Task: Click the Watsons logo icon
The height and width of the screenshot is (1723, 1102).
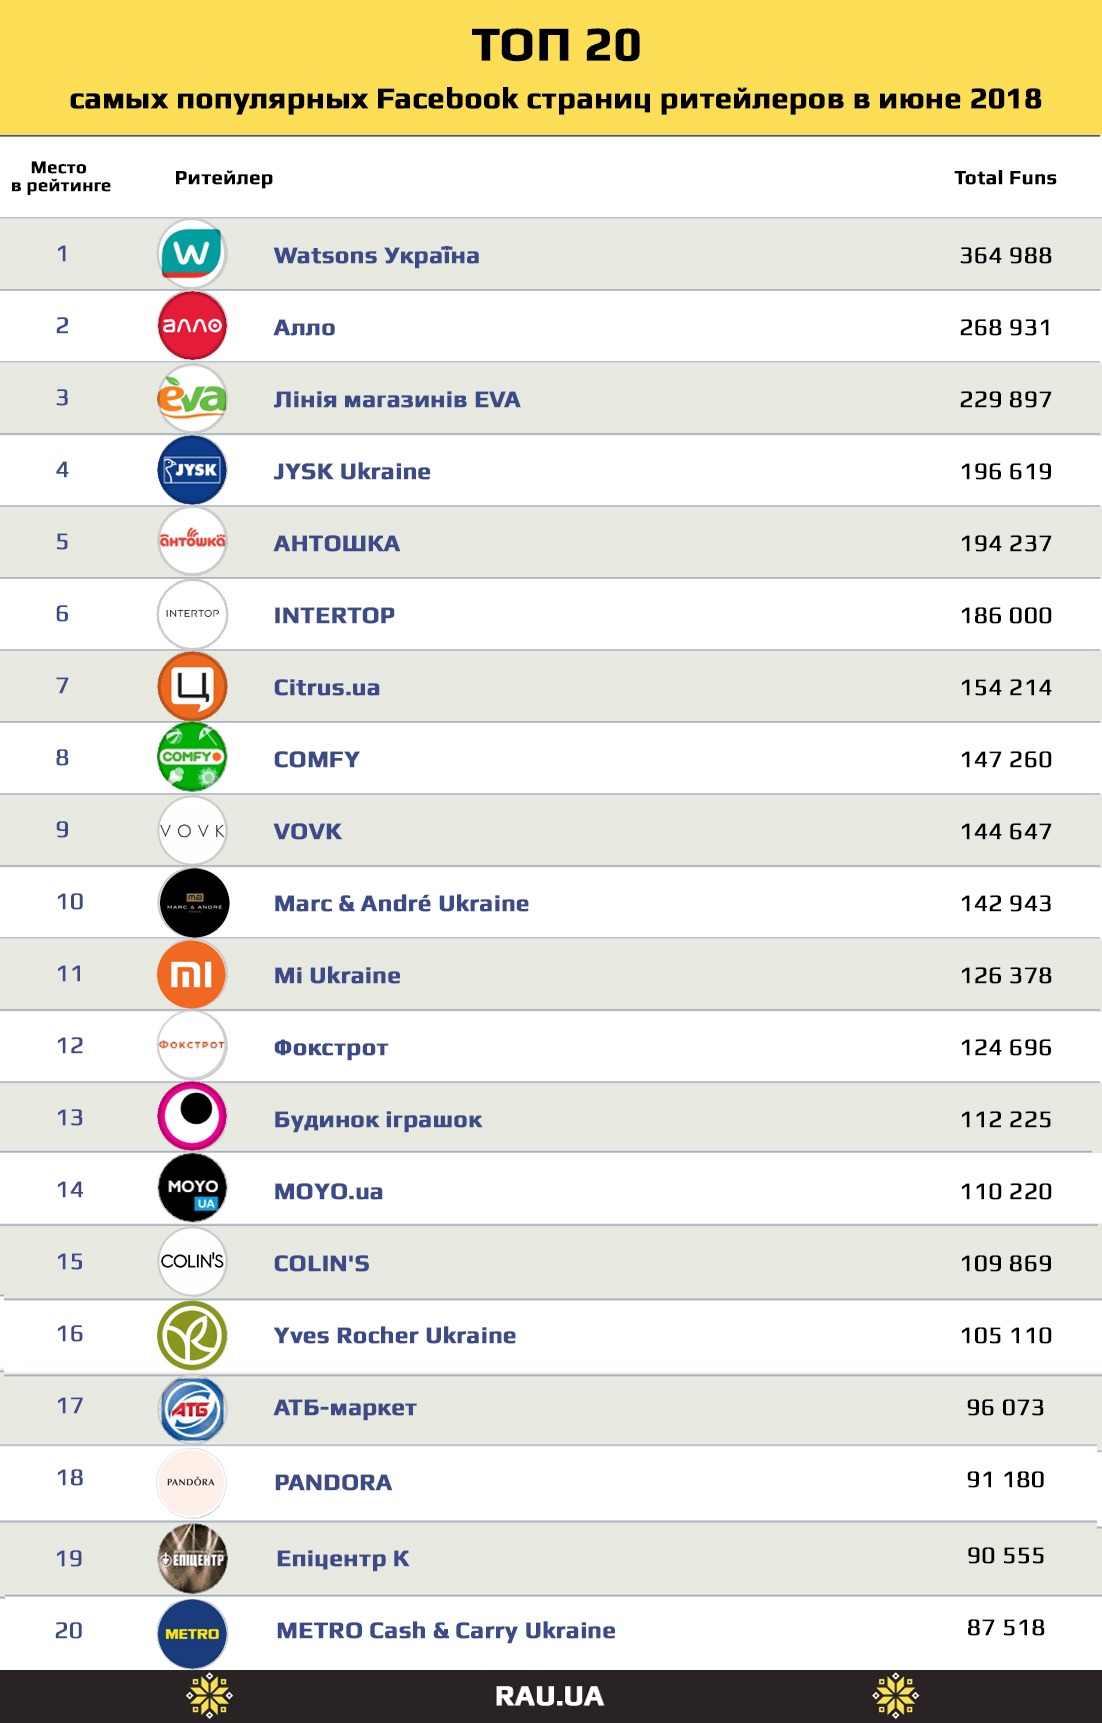Action: coord(192,254)
